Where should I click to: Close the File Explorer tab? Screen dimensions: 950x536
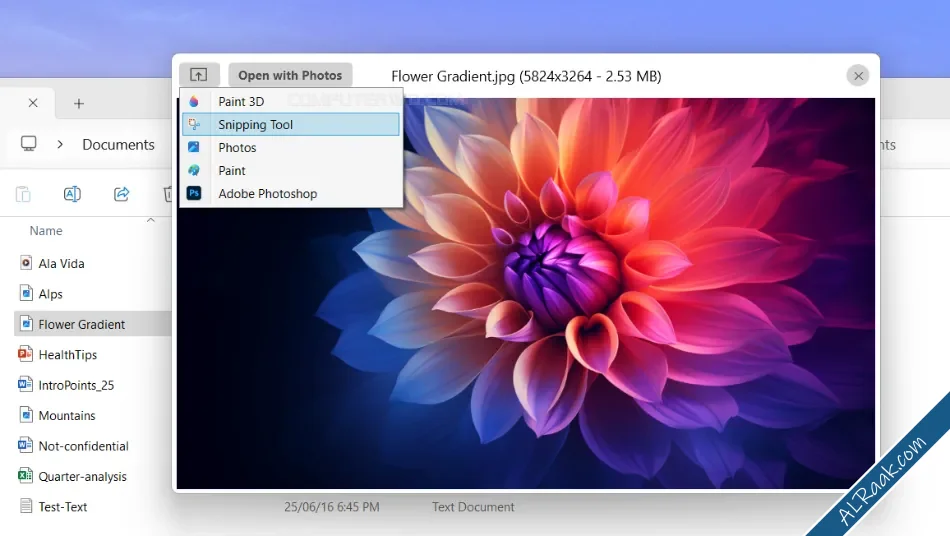(x=33, y=103)
